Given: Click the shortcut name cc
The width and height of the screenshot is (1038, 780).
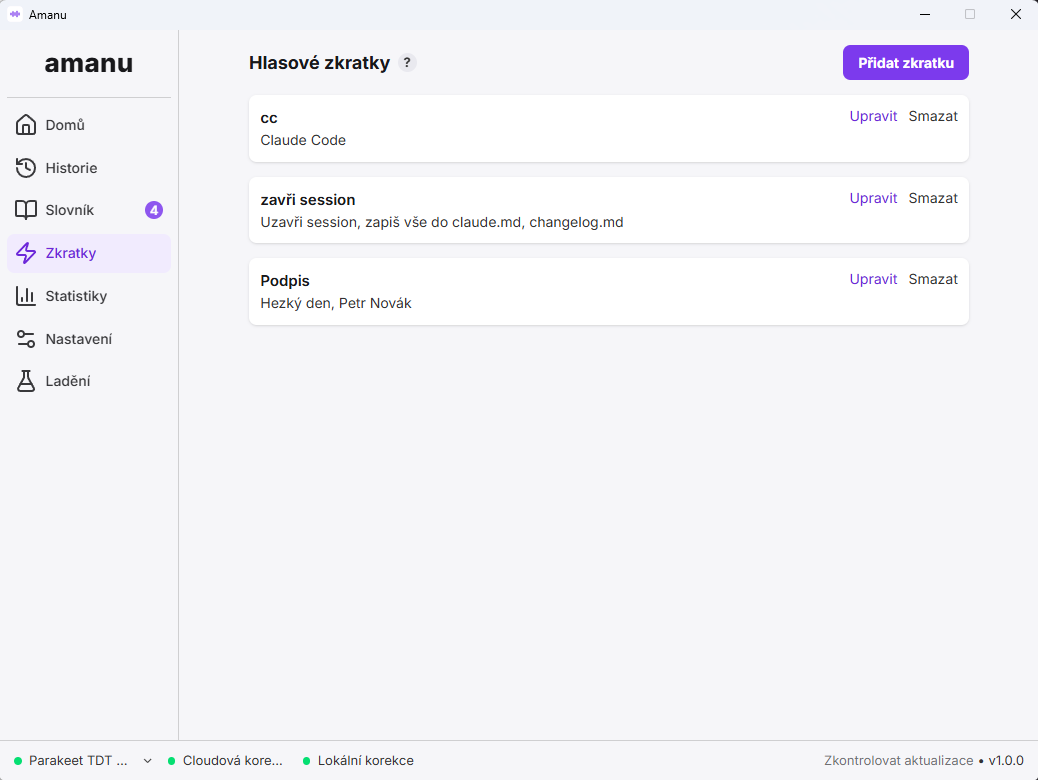Looking at the screenshot, I should click(269, 118).
